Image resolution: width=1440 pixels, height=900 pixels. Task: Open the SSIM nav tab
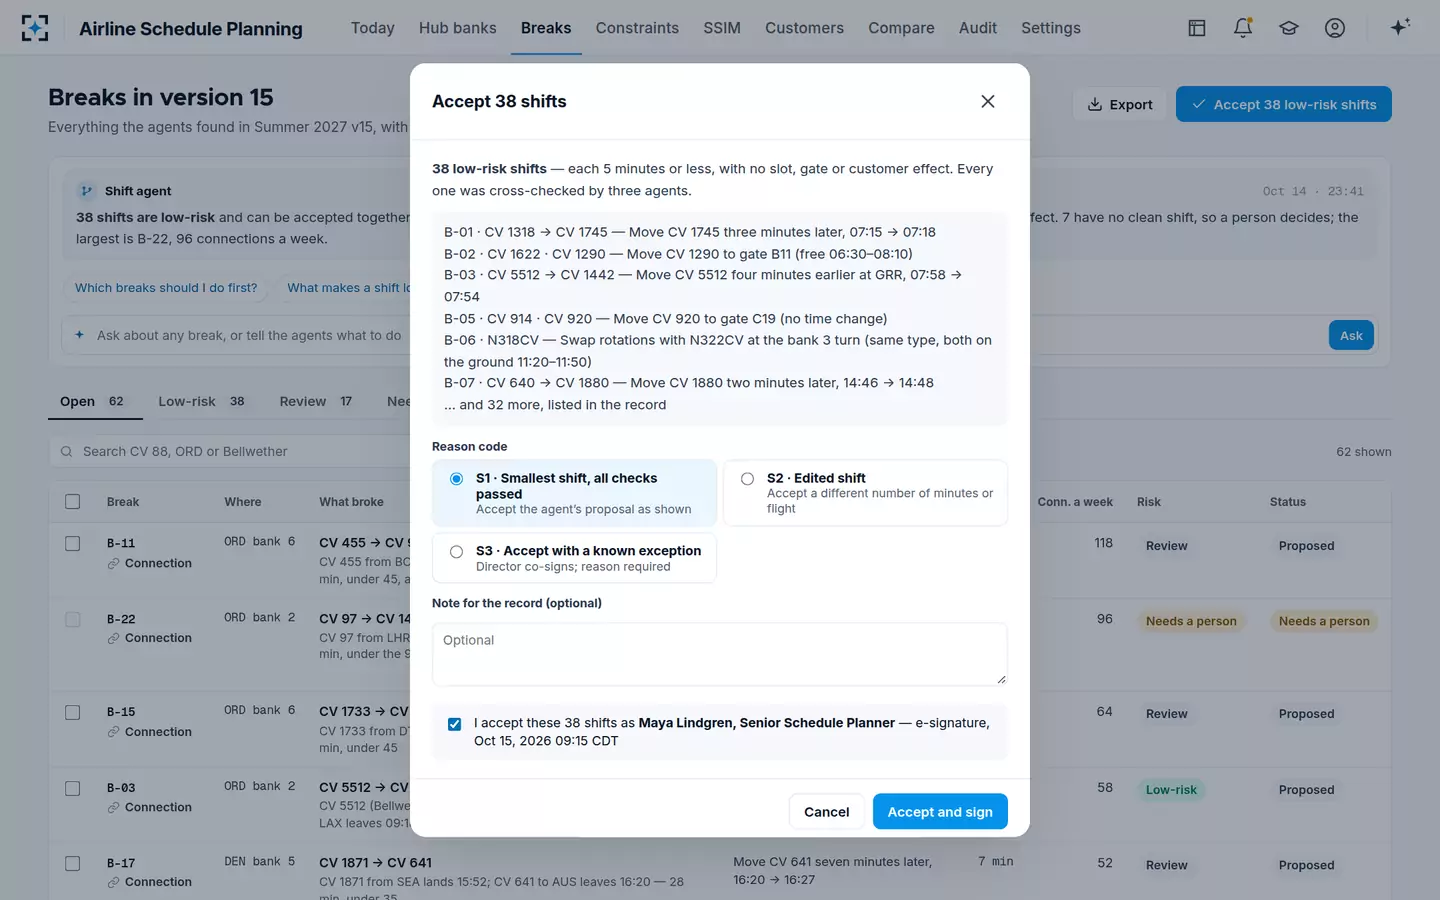pyautogui.click(x=722, y=28)
